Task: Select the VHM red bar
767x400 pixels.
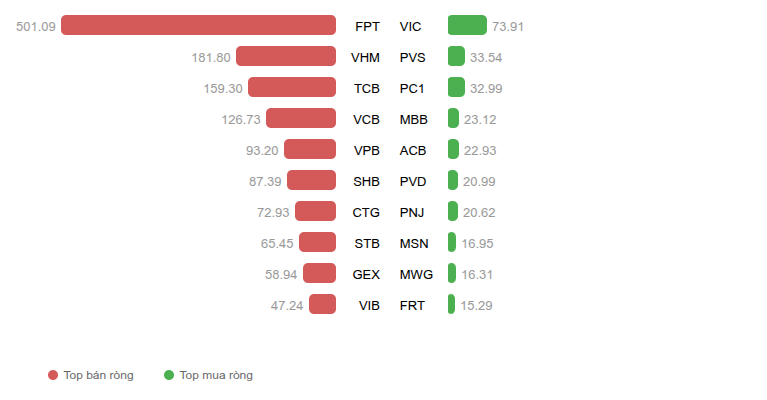Action: (286, 56)
